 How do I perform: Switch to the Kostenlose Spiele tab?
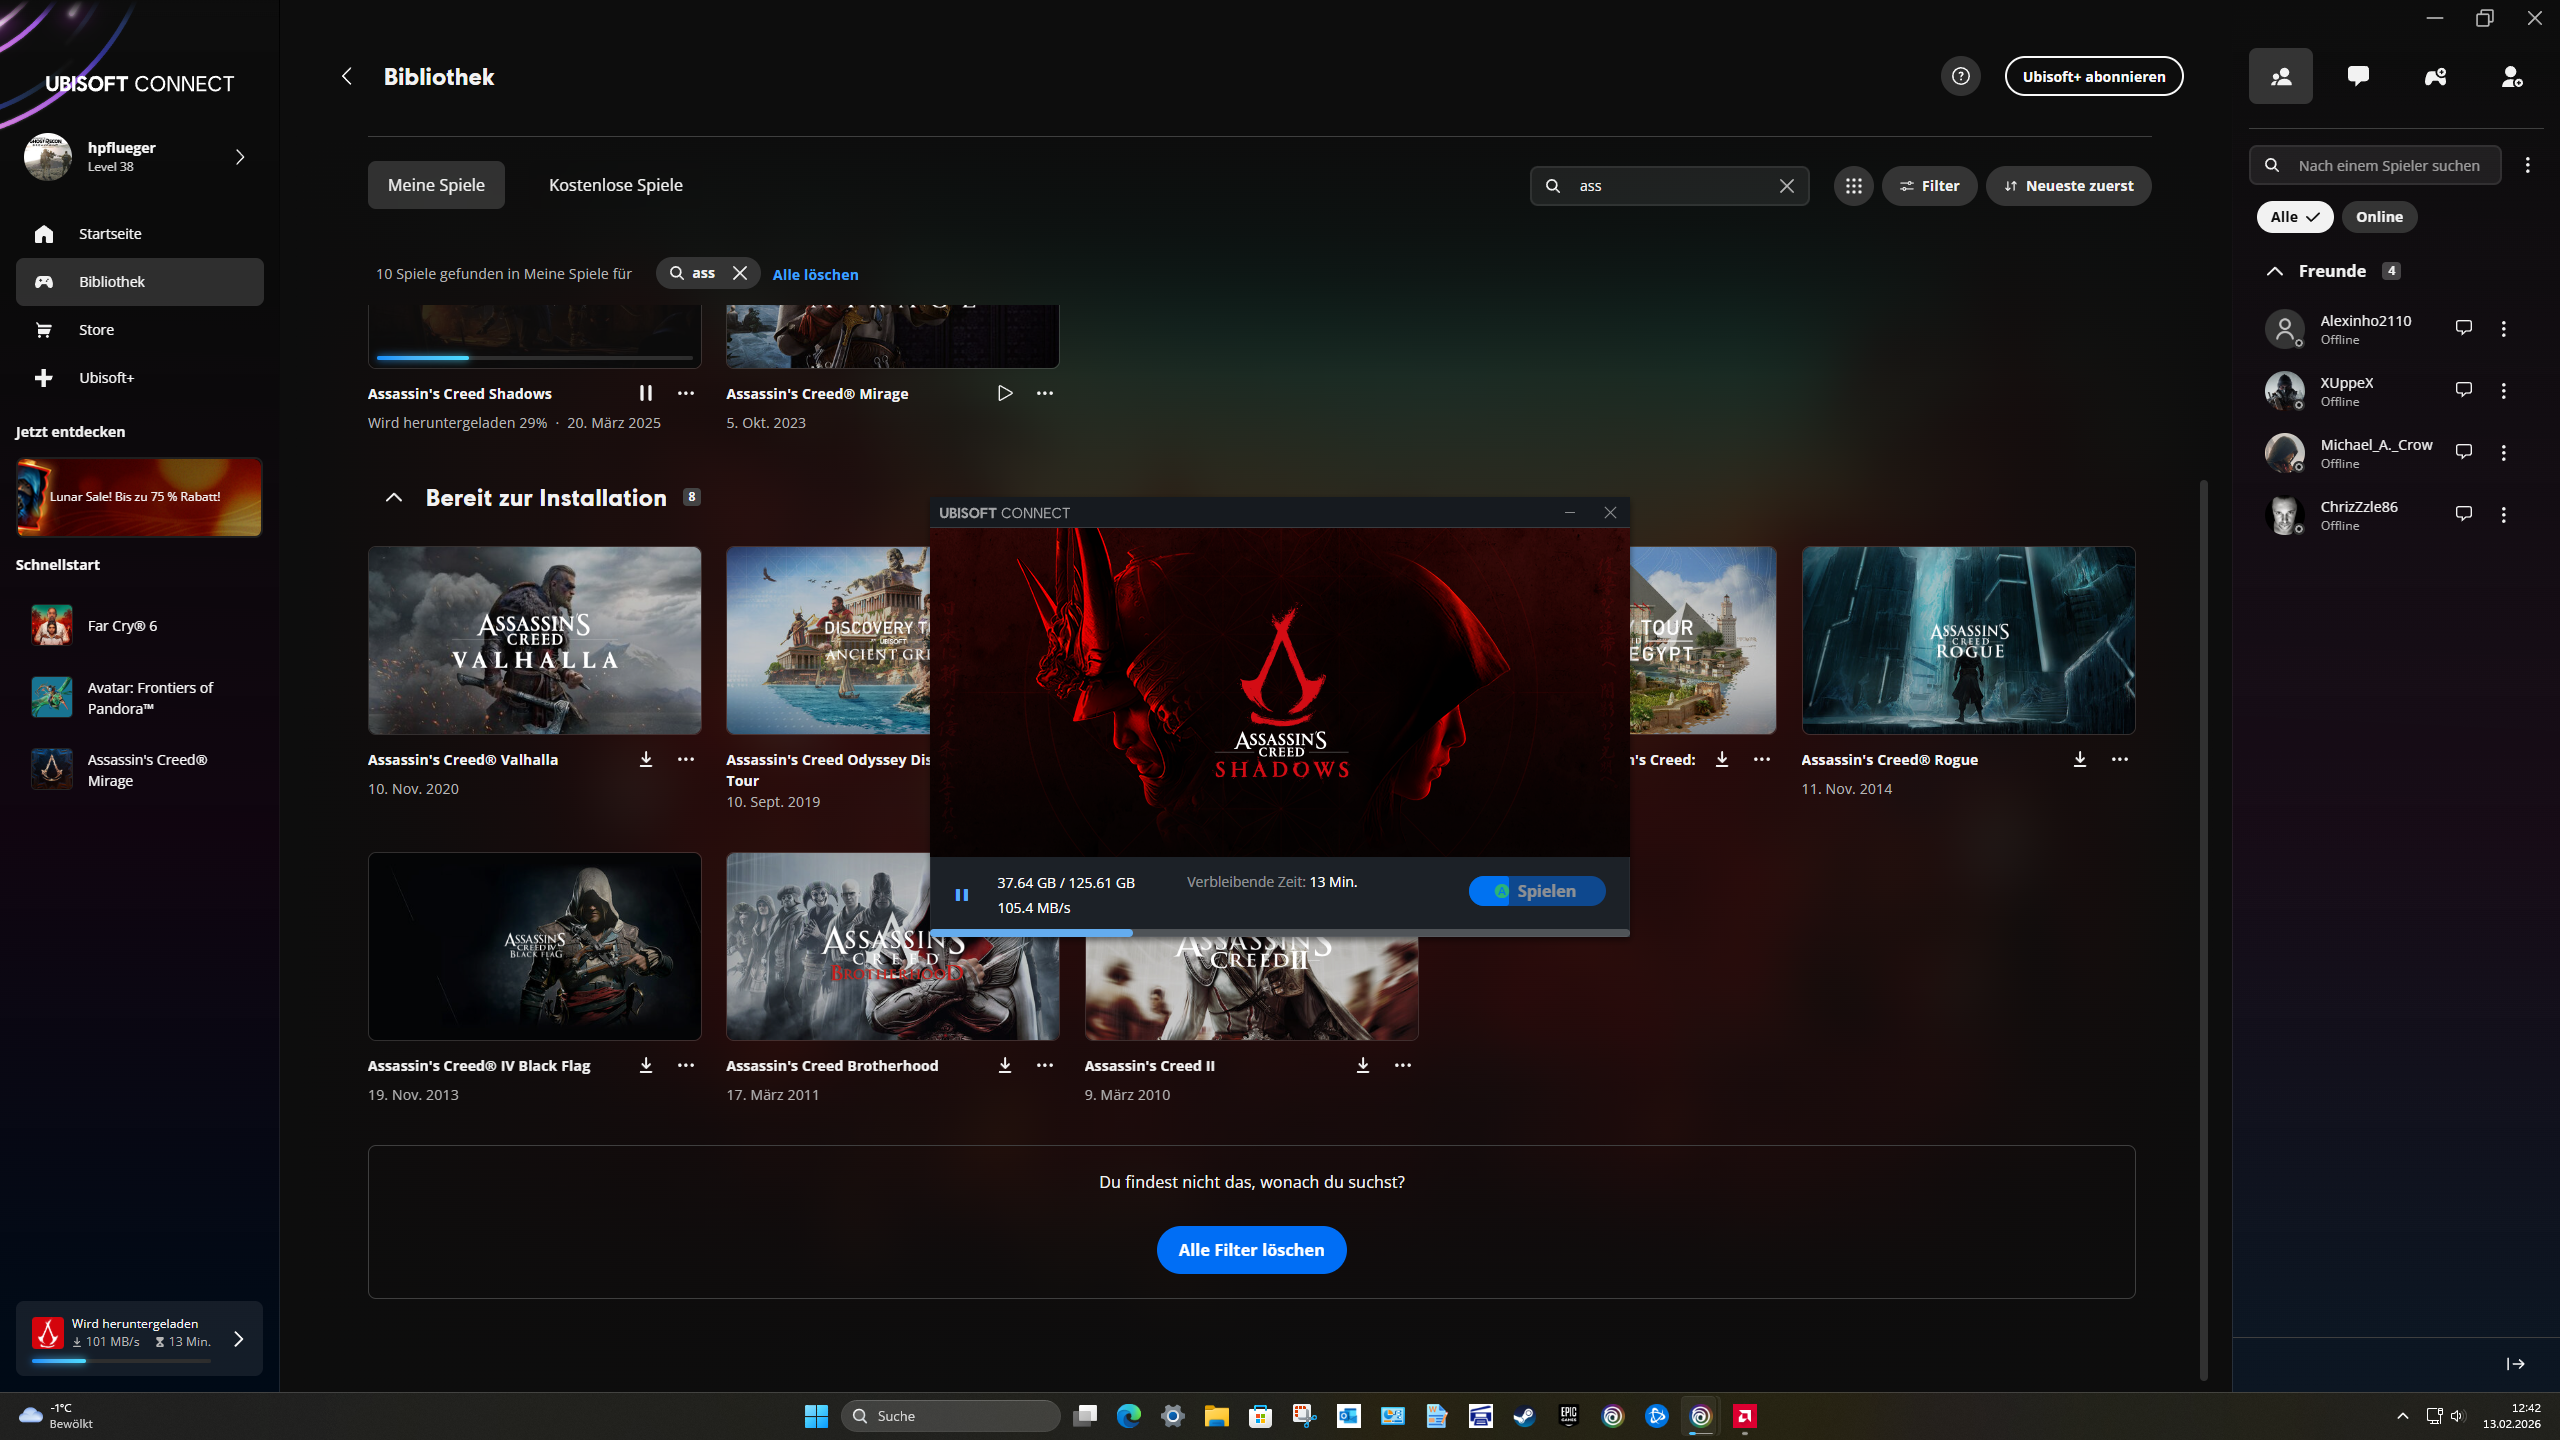coord(615,185)
